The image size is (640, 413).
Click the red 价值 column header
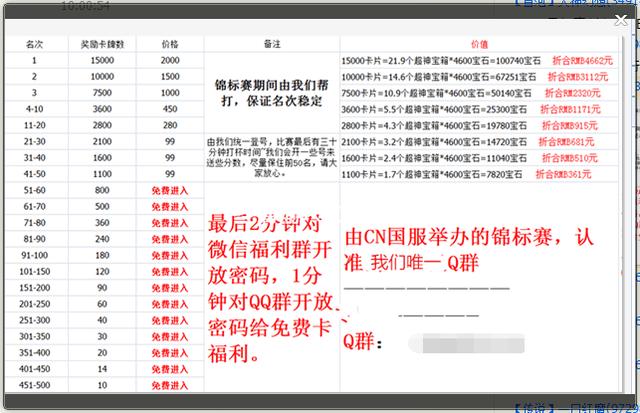pyautogui.click(x=480, y=44)
